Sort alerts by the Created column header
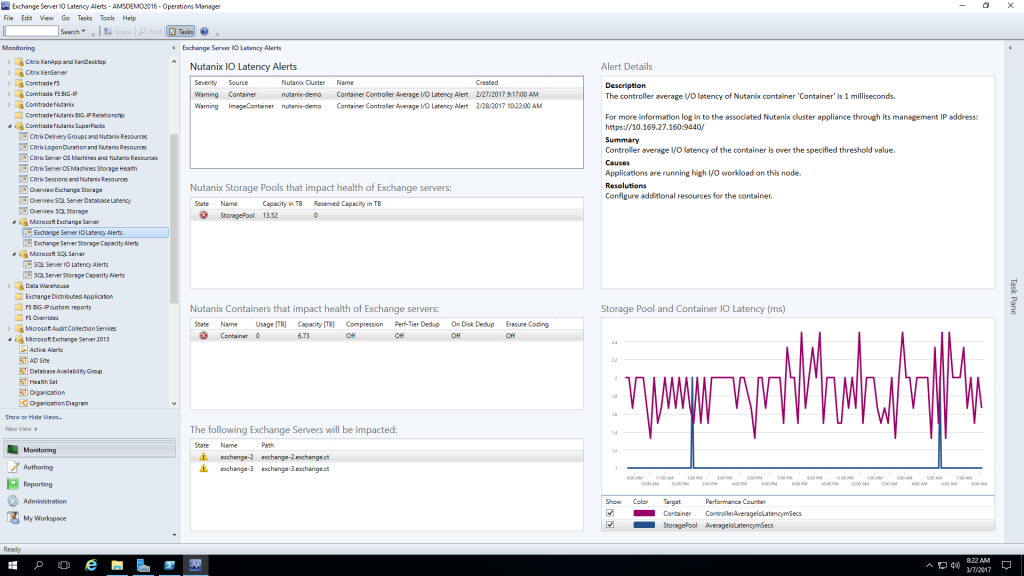The width and height of the screenshot is (1024, 576). pyautogui.click(x=487, y=83)
